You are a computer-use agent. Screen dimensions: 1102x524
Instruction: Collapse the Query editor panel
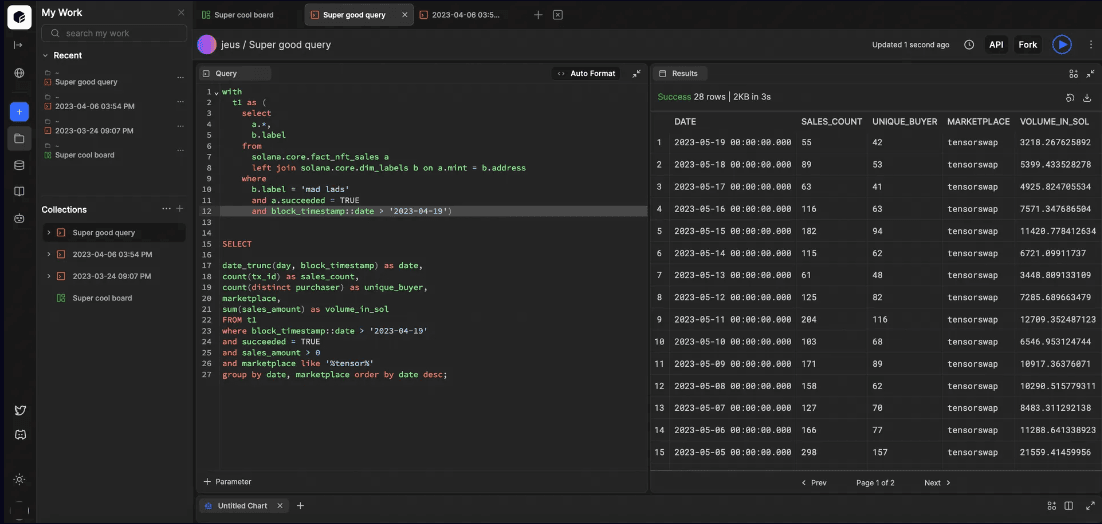[636, 74]
